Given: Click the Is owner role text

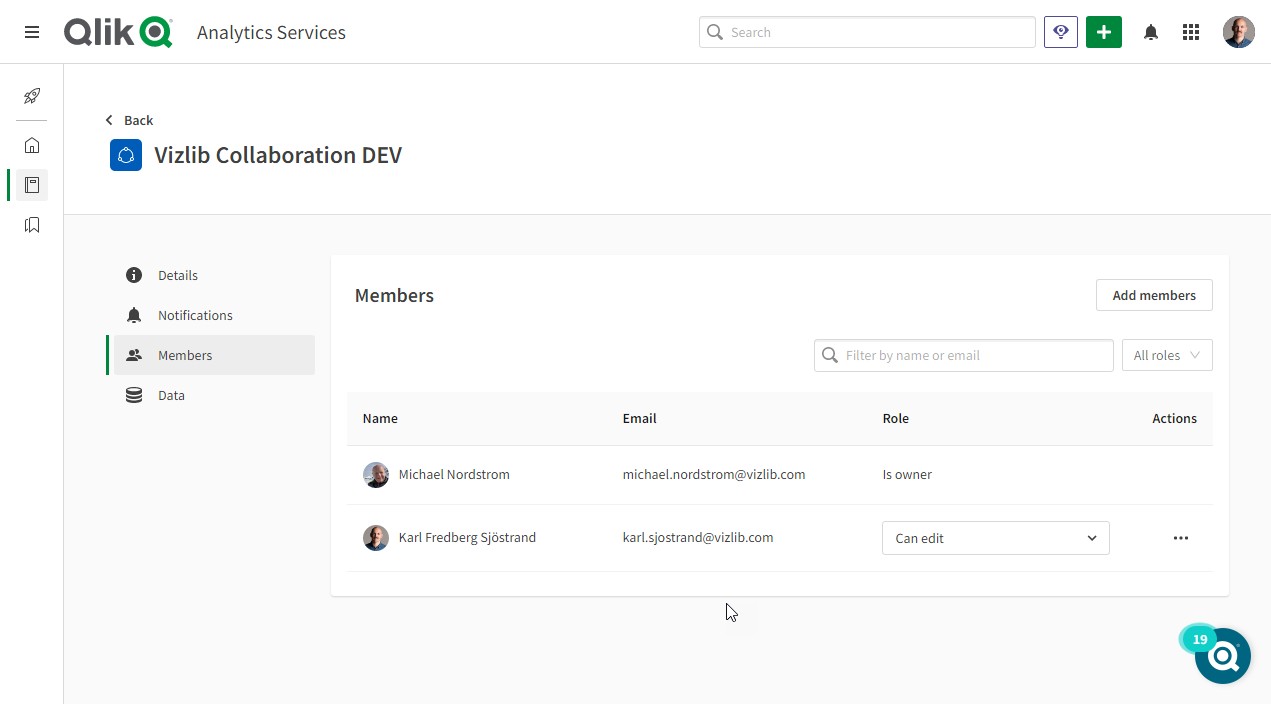Looking at the screenshot, I should pyautogui.click(x=907, y=474).
